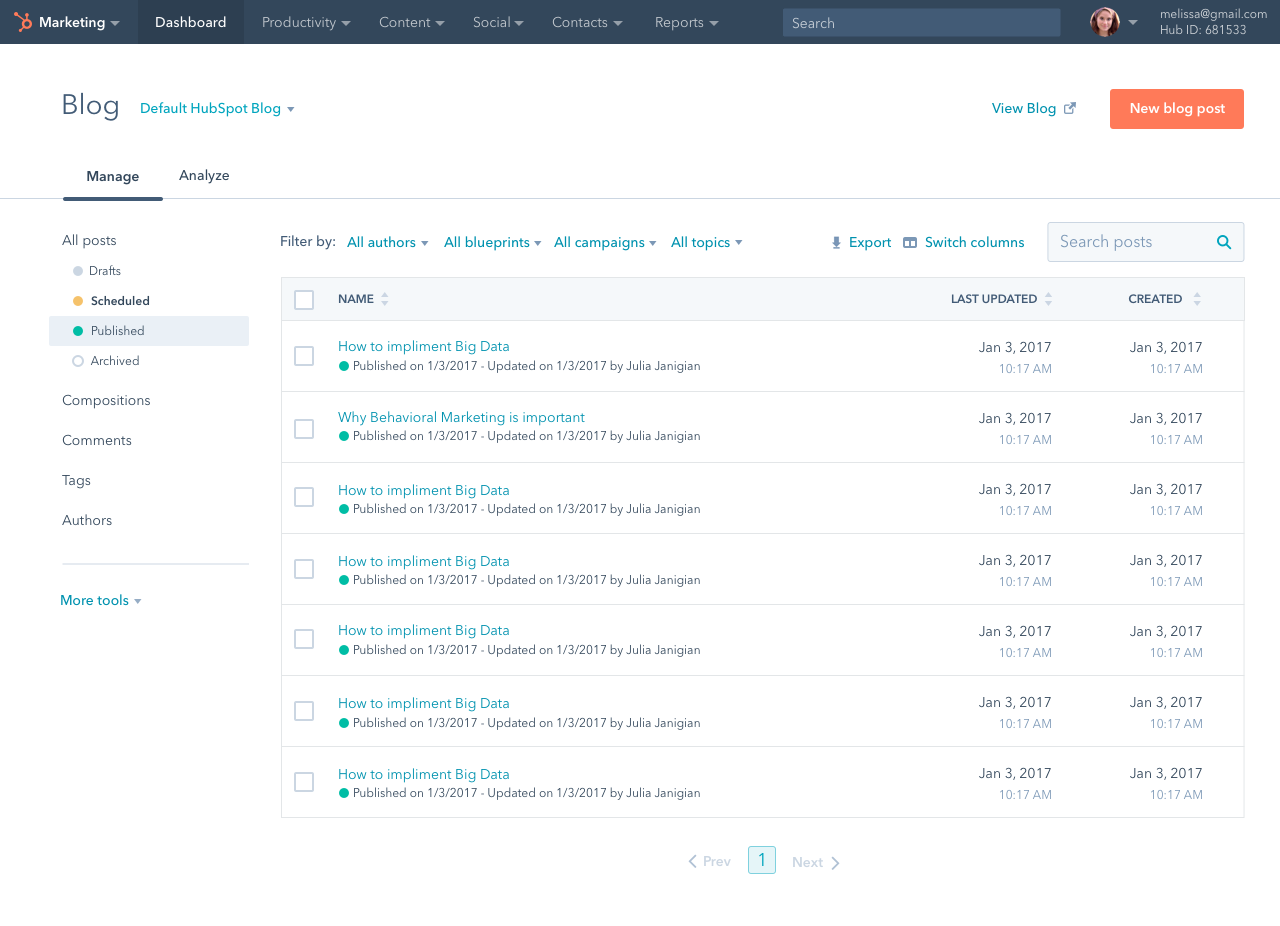Click the user profile avatar
The width and height of the screenshot is (1280, 926).
[x=1104, y=22]
